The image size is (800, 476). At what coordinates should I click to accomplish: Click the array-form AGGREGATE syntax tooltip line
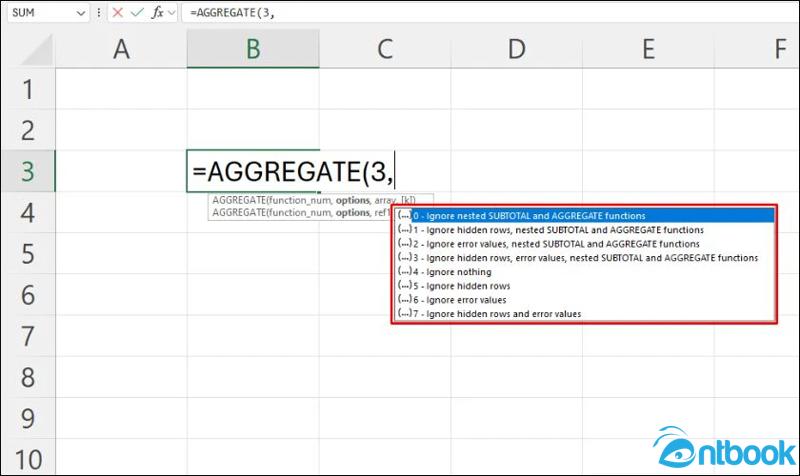point(314,201)
